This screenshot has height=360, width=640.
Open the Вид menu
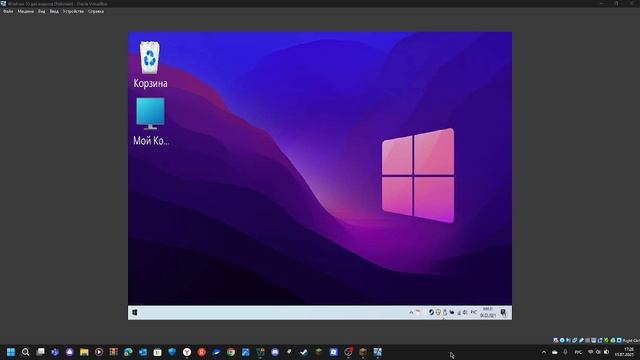pyautogui.click(x=42, y=11)
